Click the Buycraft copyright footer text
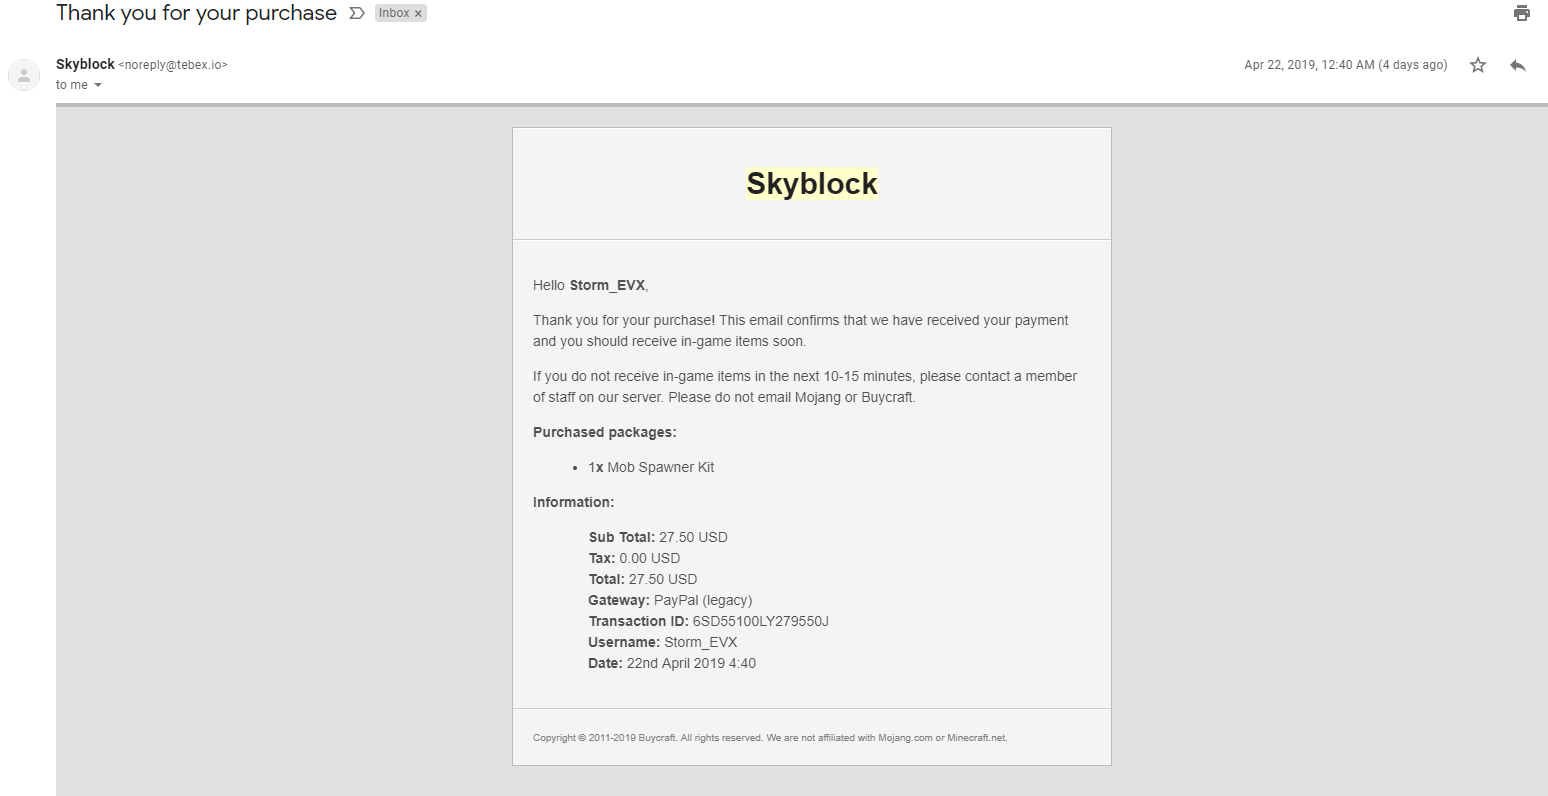This screenshot has width=1548, height=796. click(770, 738)
